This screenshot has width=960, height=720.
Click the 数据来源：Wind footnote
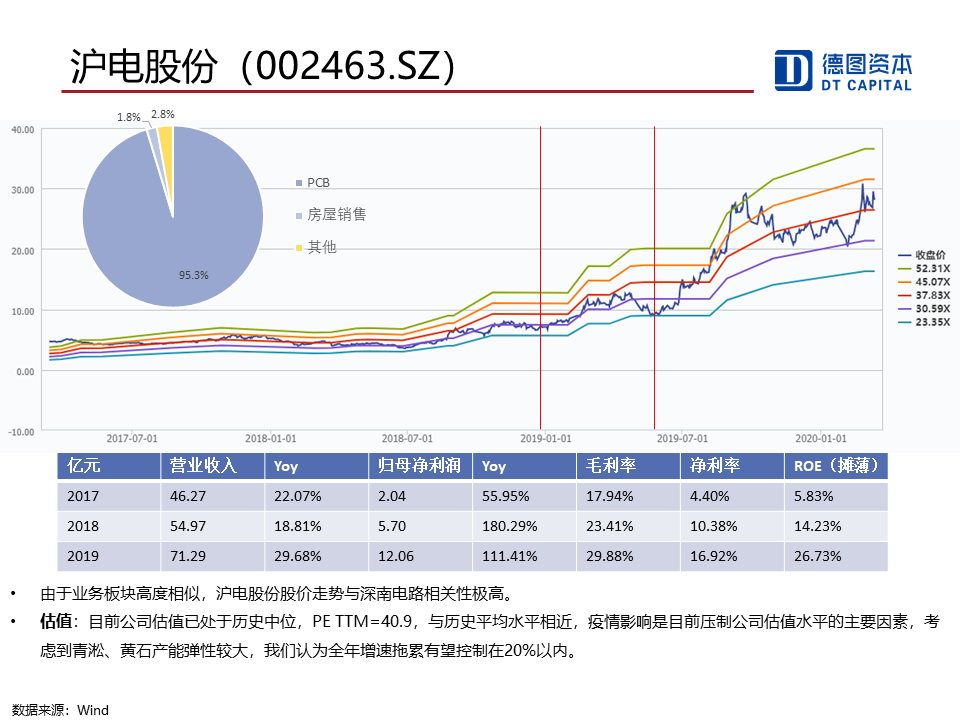60,710
